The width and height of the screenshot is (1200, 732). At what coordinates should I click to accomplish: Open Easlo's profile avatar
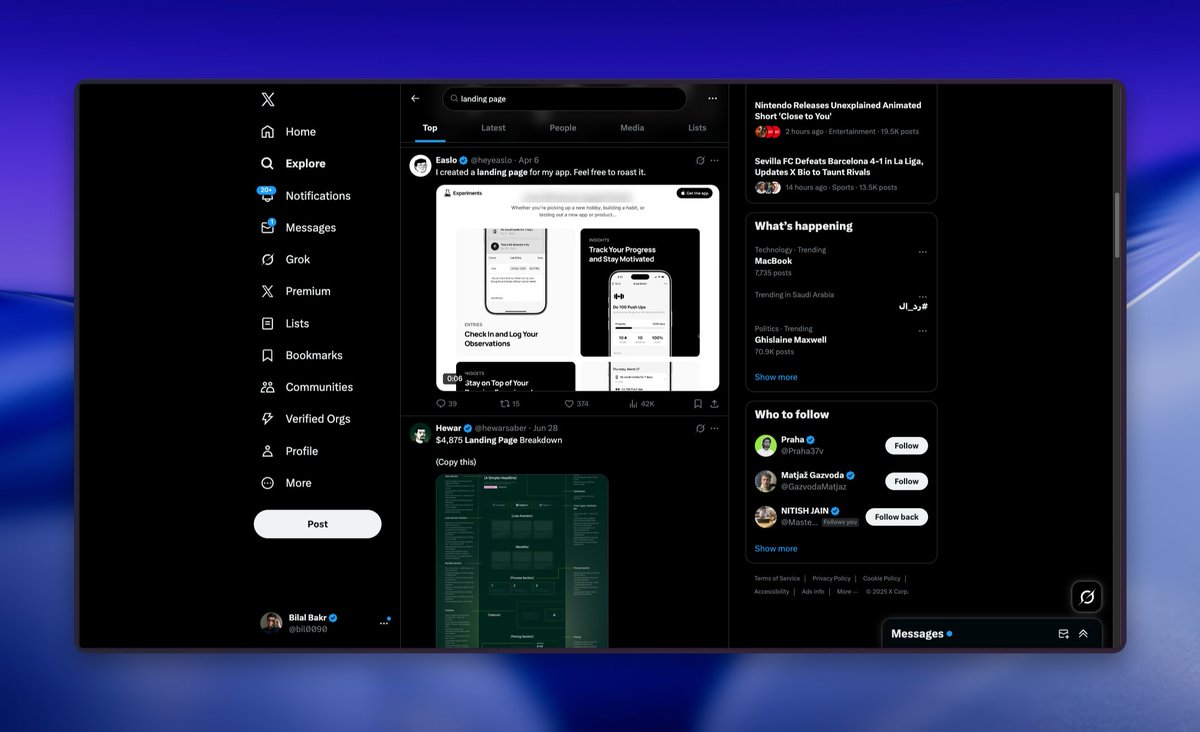click(x=420, y=165)
